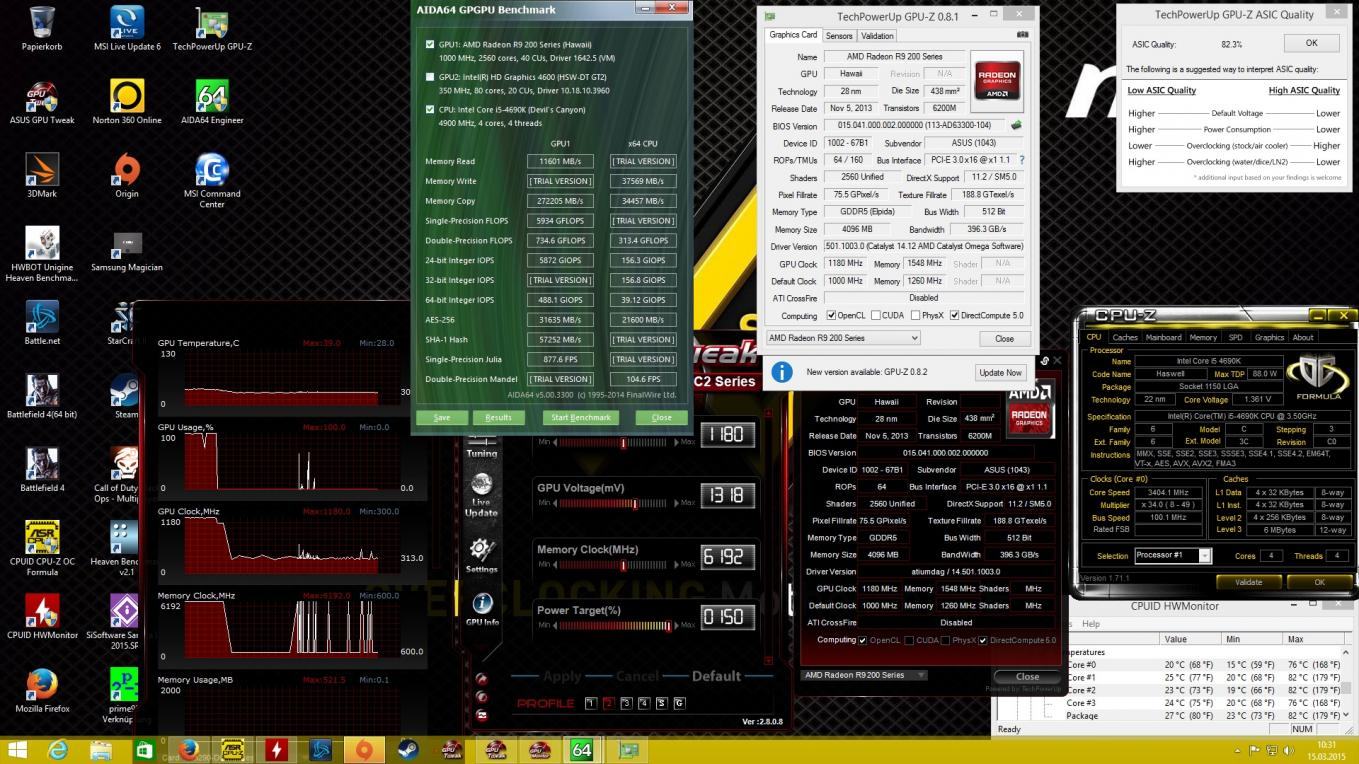
Task: Click the GPU Voltage value field 1318
Action: pyautogui.click(x=726, y=496)
